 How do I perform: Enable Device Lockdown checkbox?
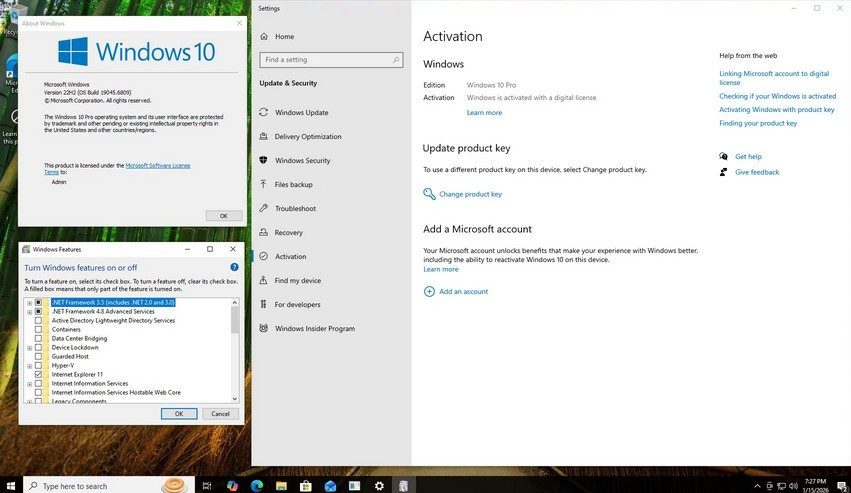39,347
